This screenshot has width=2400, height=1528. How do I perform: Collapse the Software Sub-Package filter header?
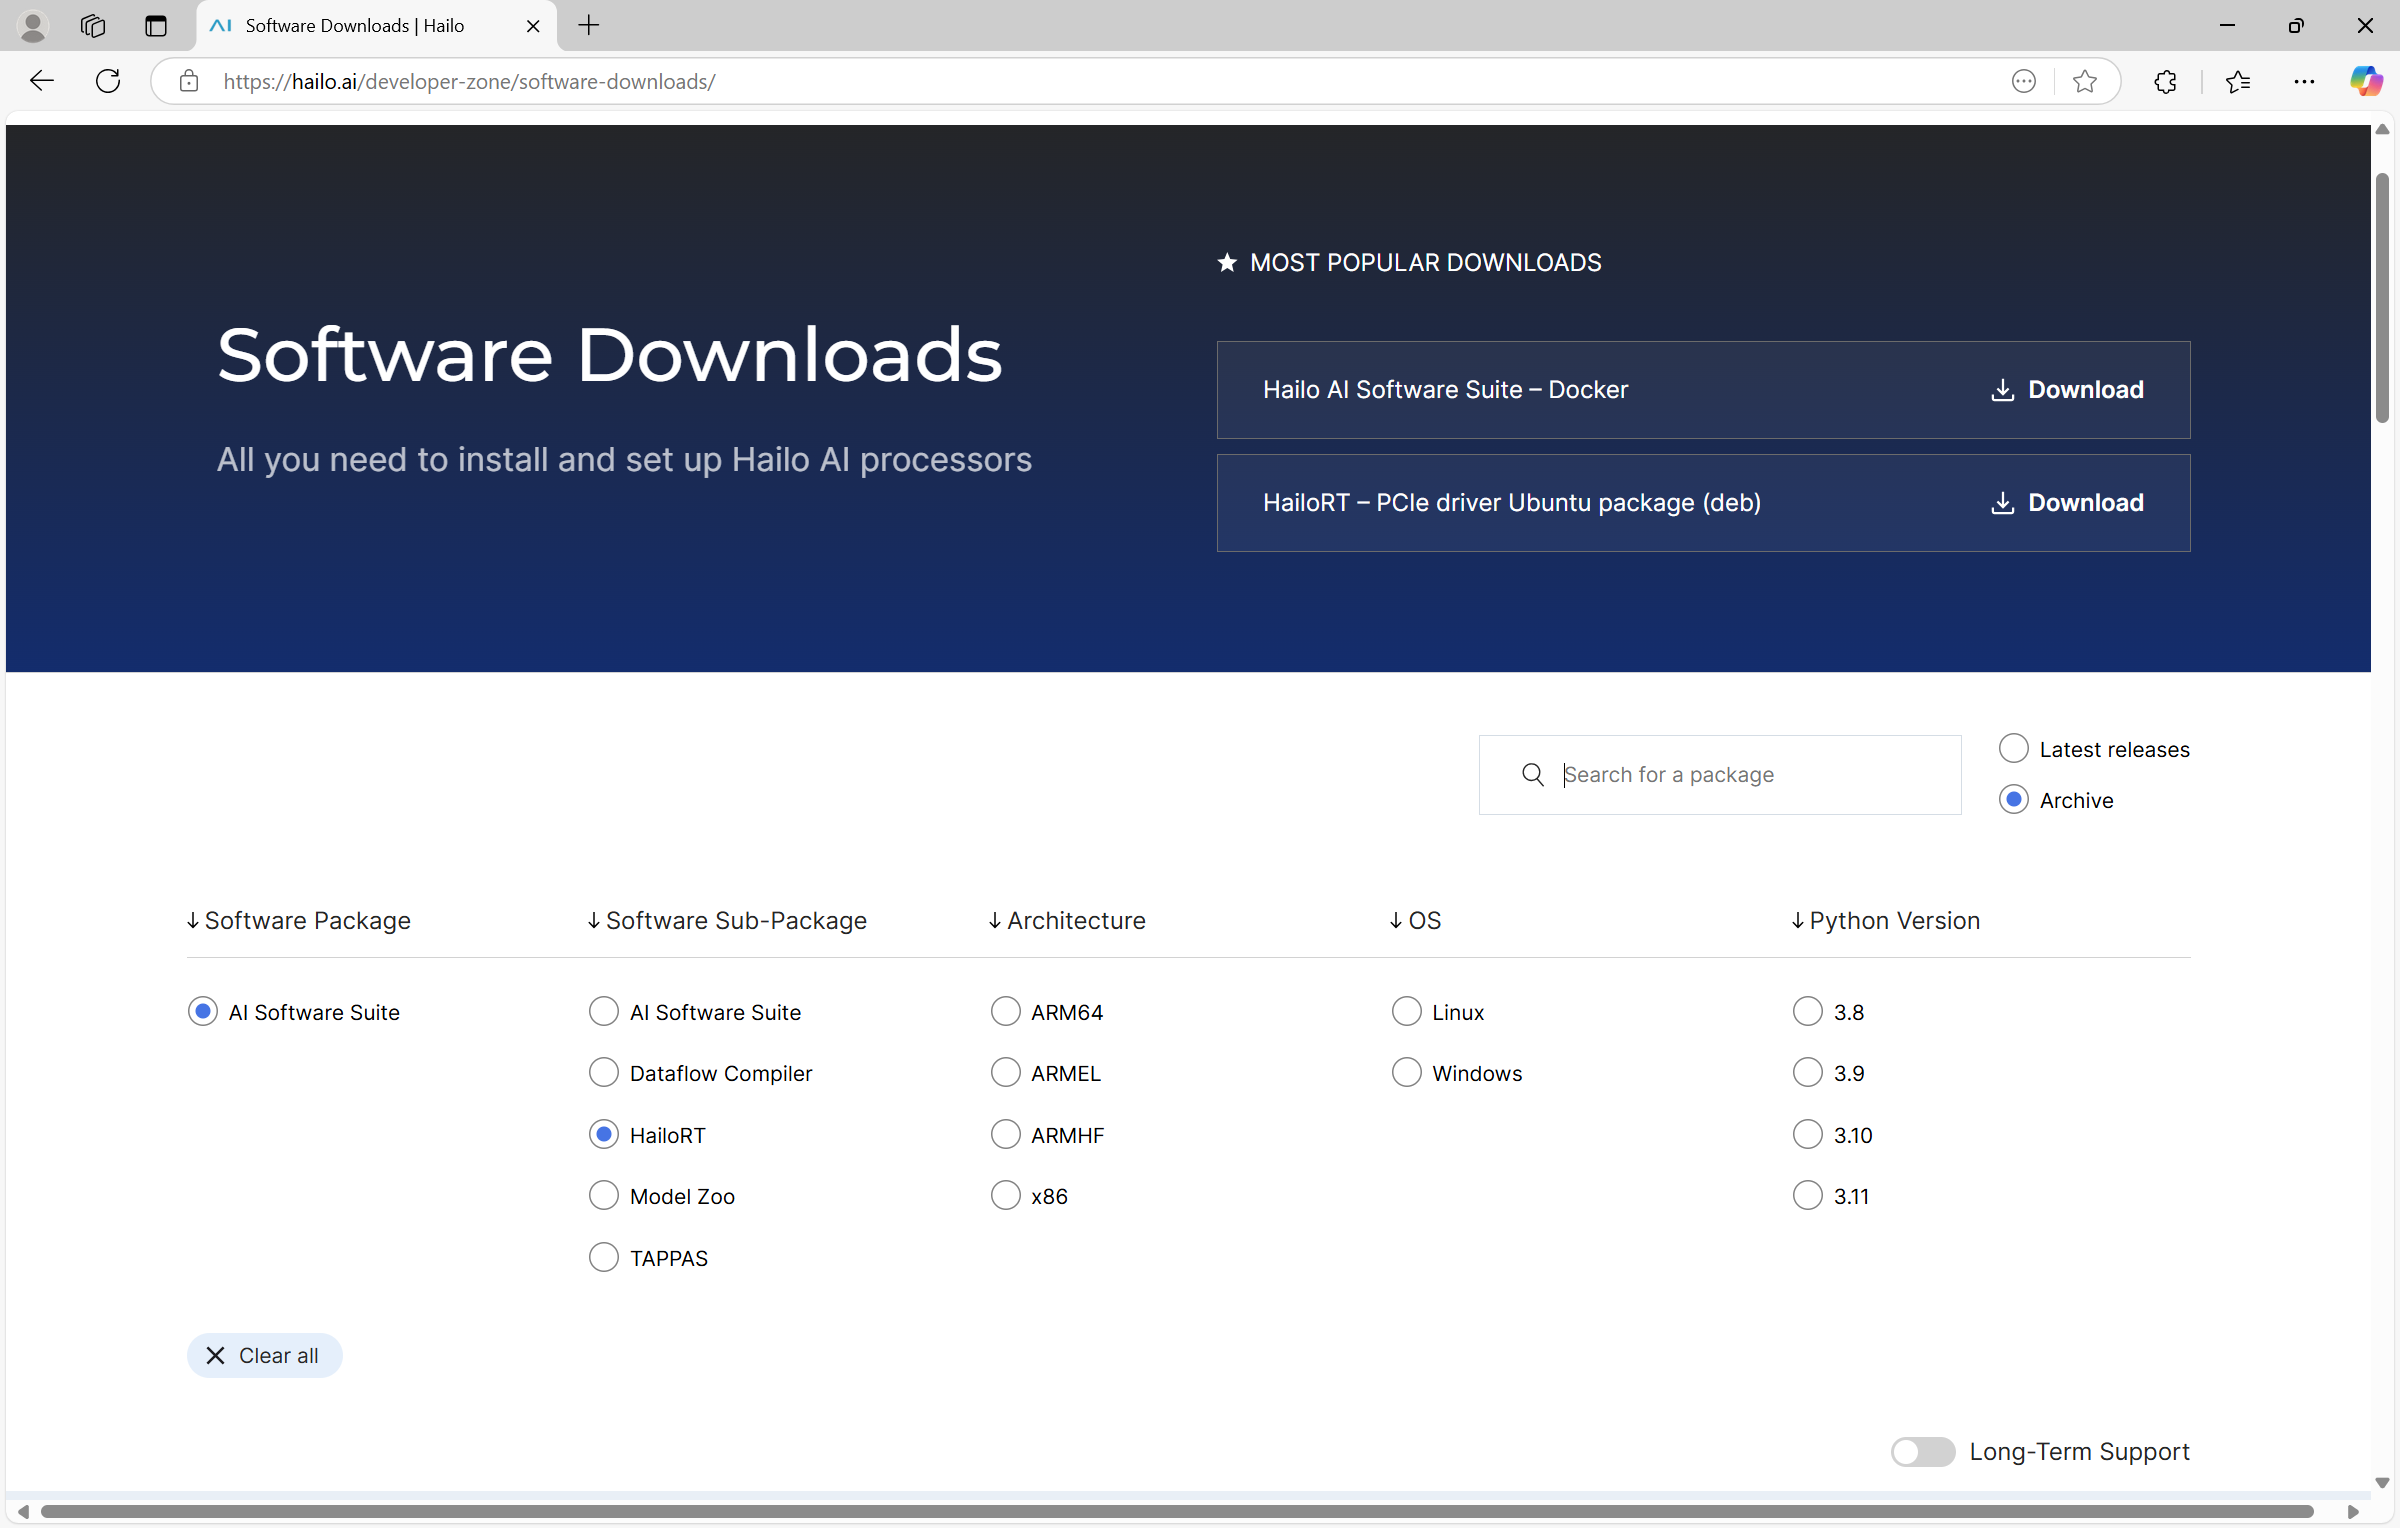click(x=727, y=920)
